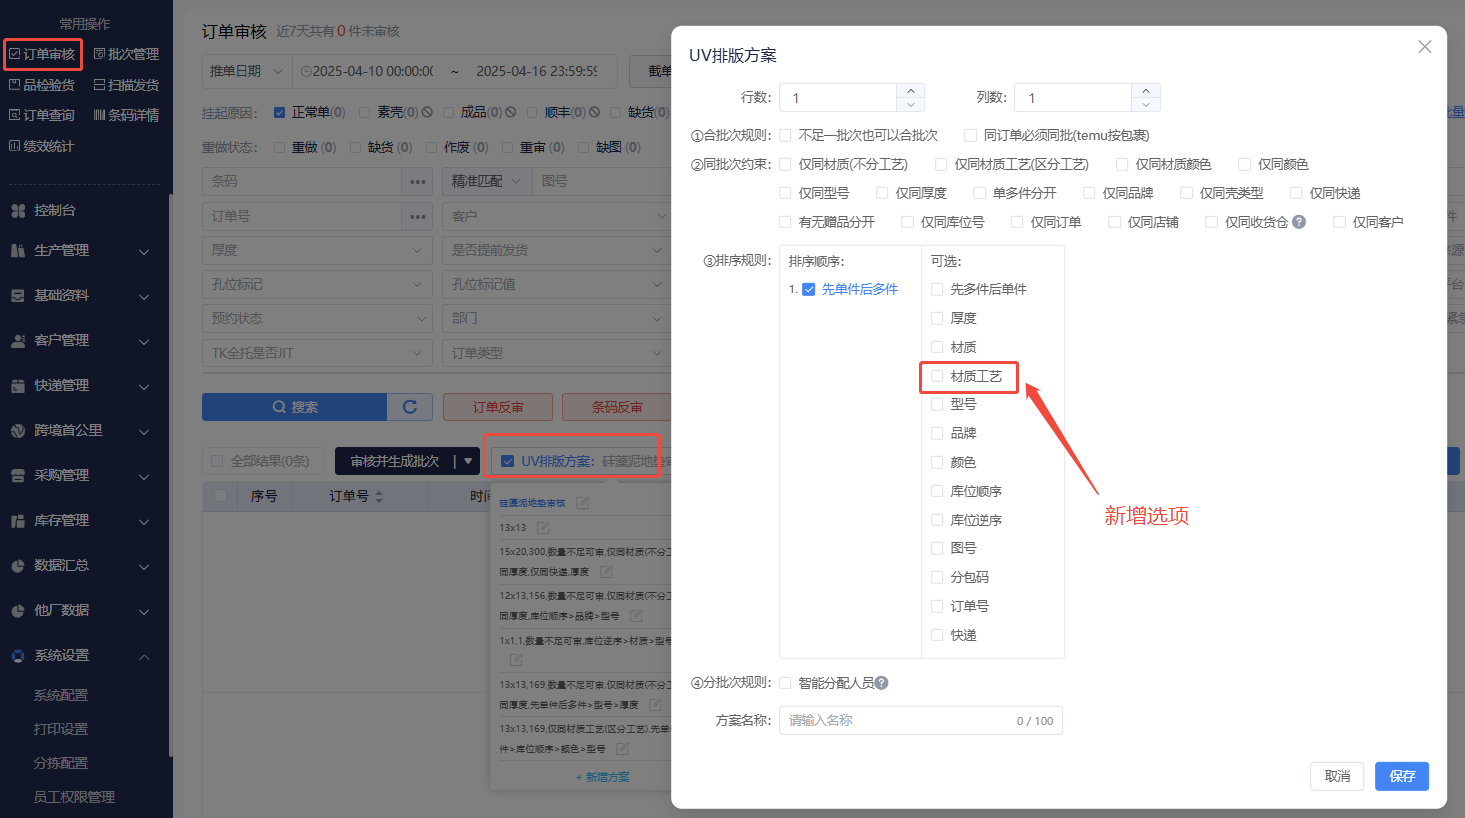1465x818 pixels.
Task: Click the 控制台 dashboard icon in sidebar
Action: click(18, 211)
